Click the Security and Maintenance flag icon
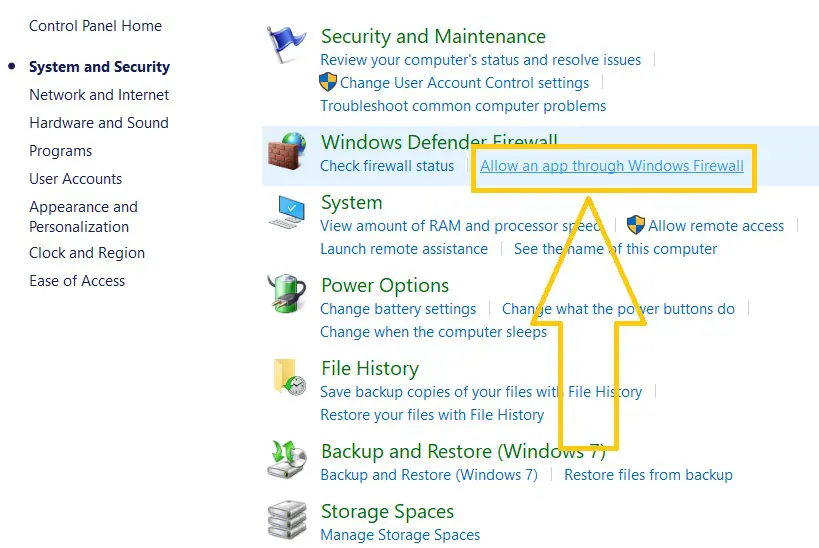The image size is (819, 548). [286, 45]
